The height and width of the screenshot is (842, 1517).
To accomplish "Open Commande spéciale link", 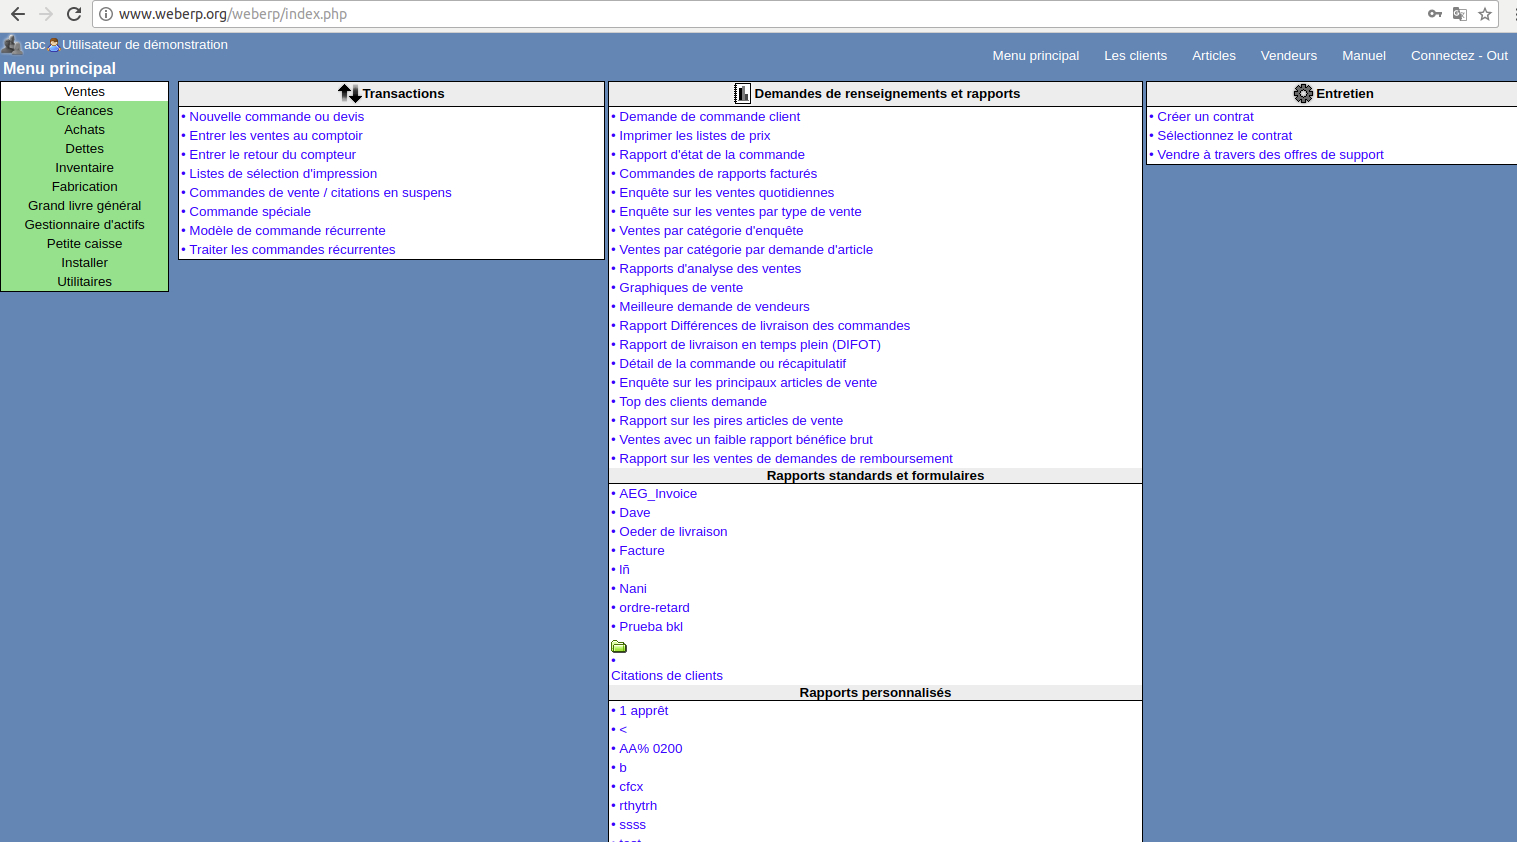I will click(x=250, y=211).
